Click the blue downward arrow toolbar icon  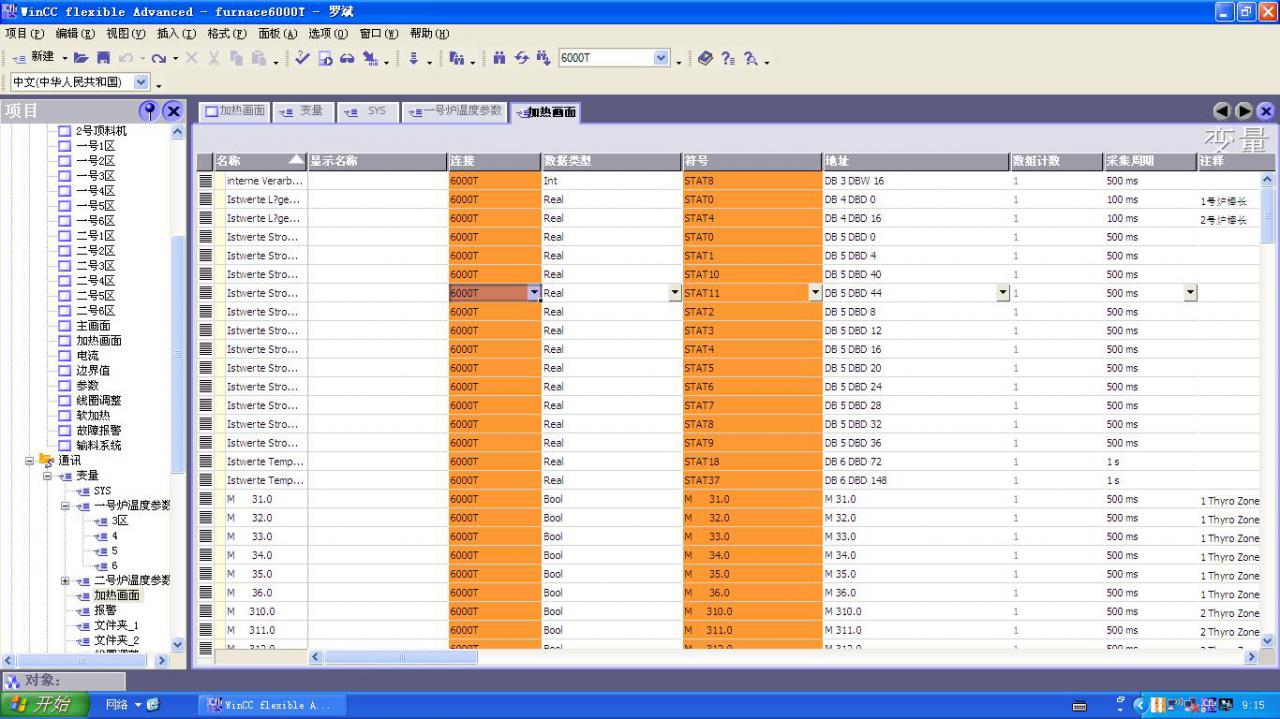pyautogui.click(x=413, y=58)
